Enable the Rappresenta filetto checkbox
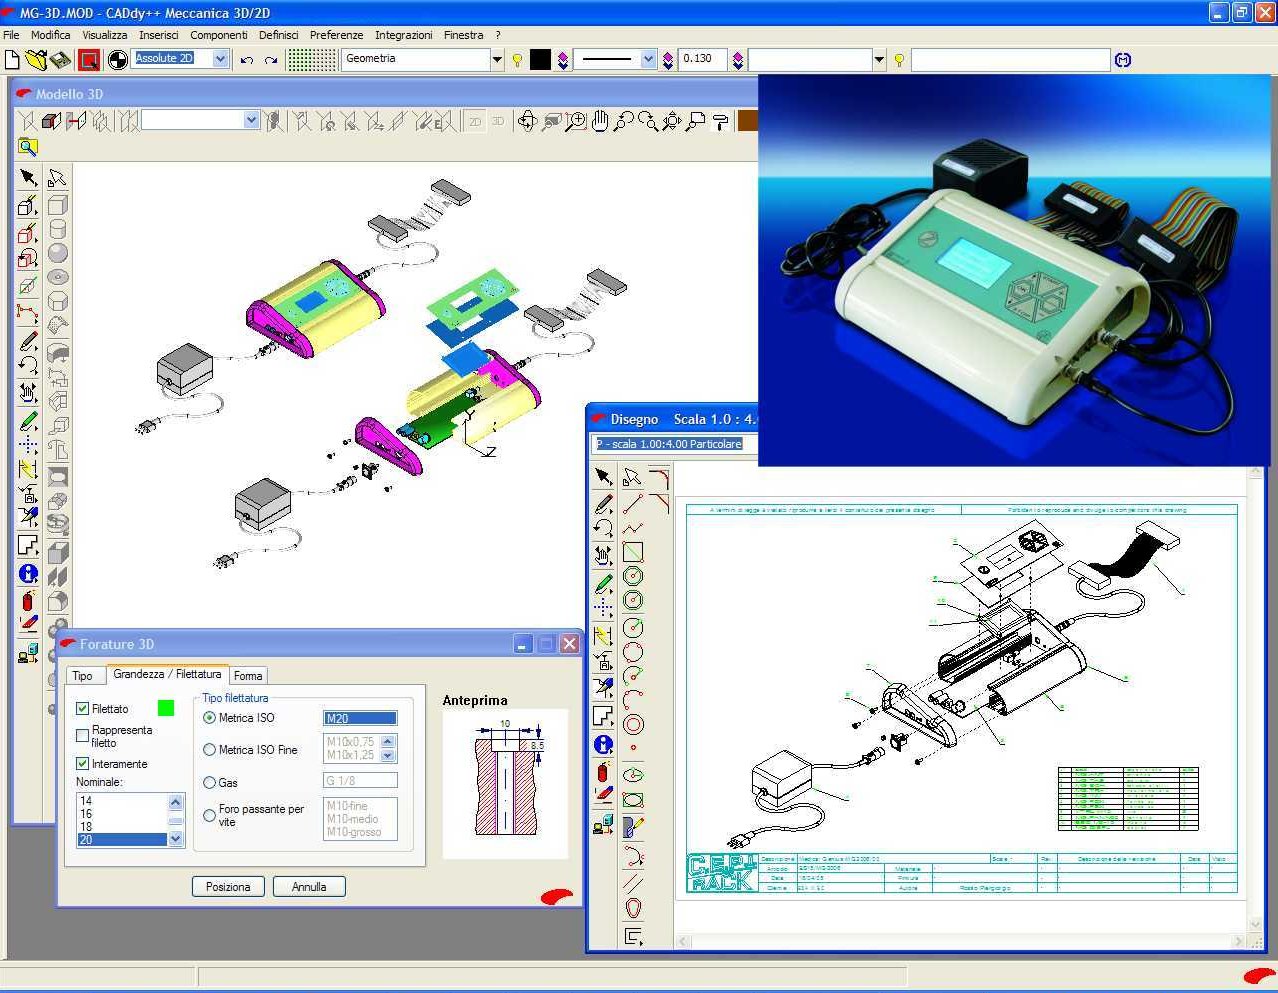The width and height of the screenshot is (1278, 993). (83, 735)
